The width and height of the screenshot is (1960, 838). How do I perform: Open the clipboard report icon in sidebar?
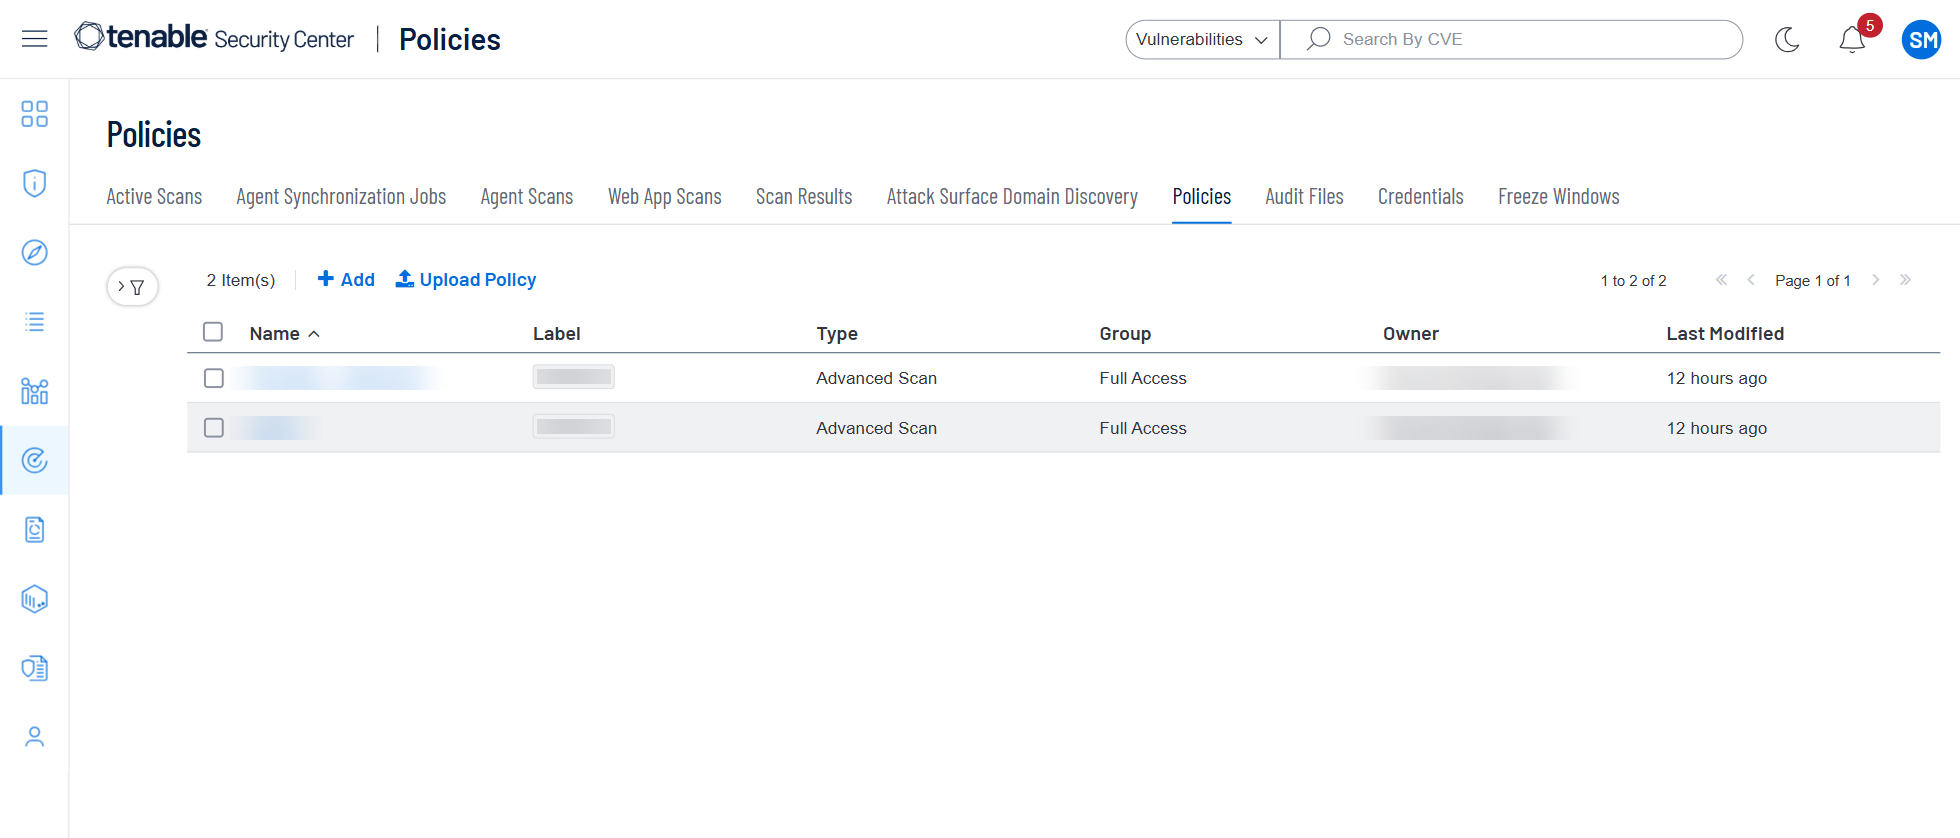[35, 529]
